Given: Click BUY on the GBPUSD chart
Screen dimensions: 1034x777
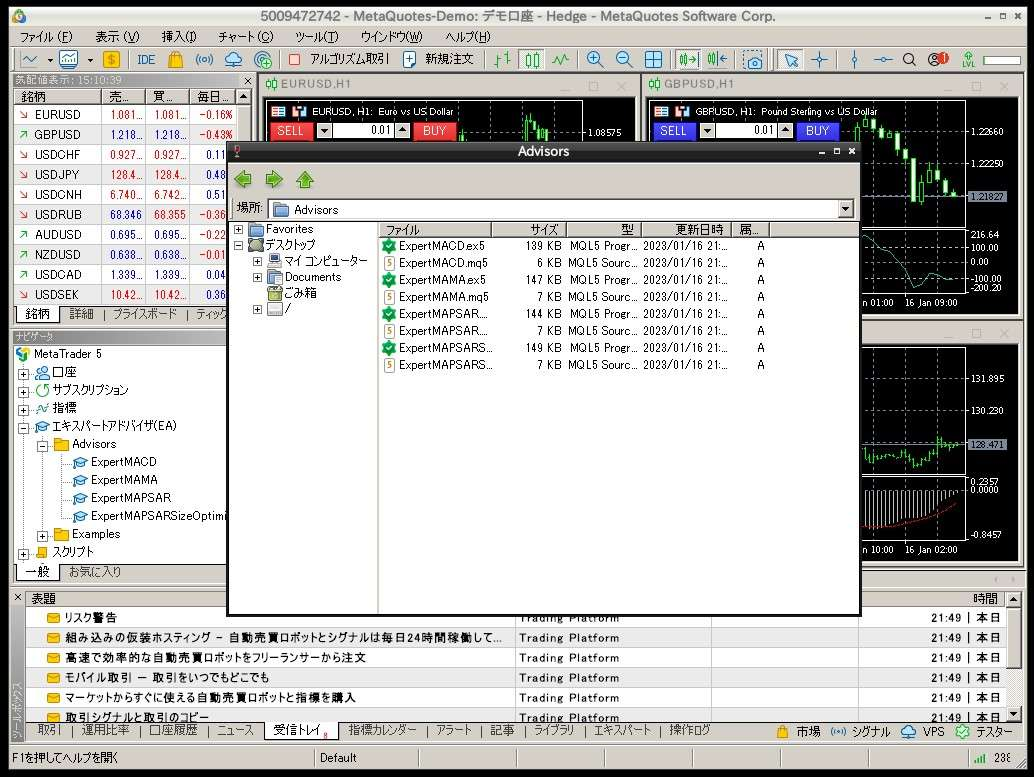Looking at the screenshot, I should click(817, 131).
